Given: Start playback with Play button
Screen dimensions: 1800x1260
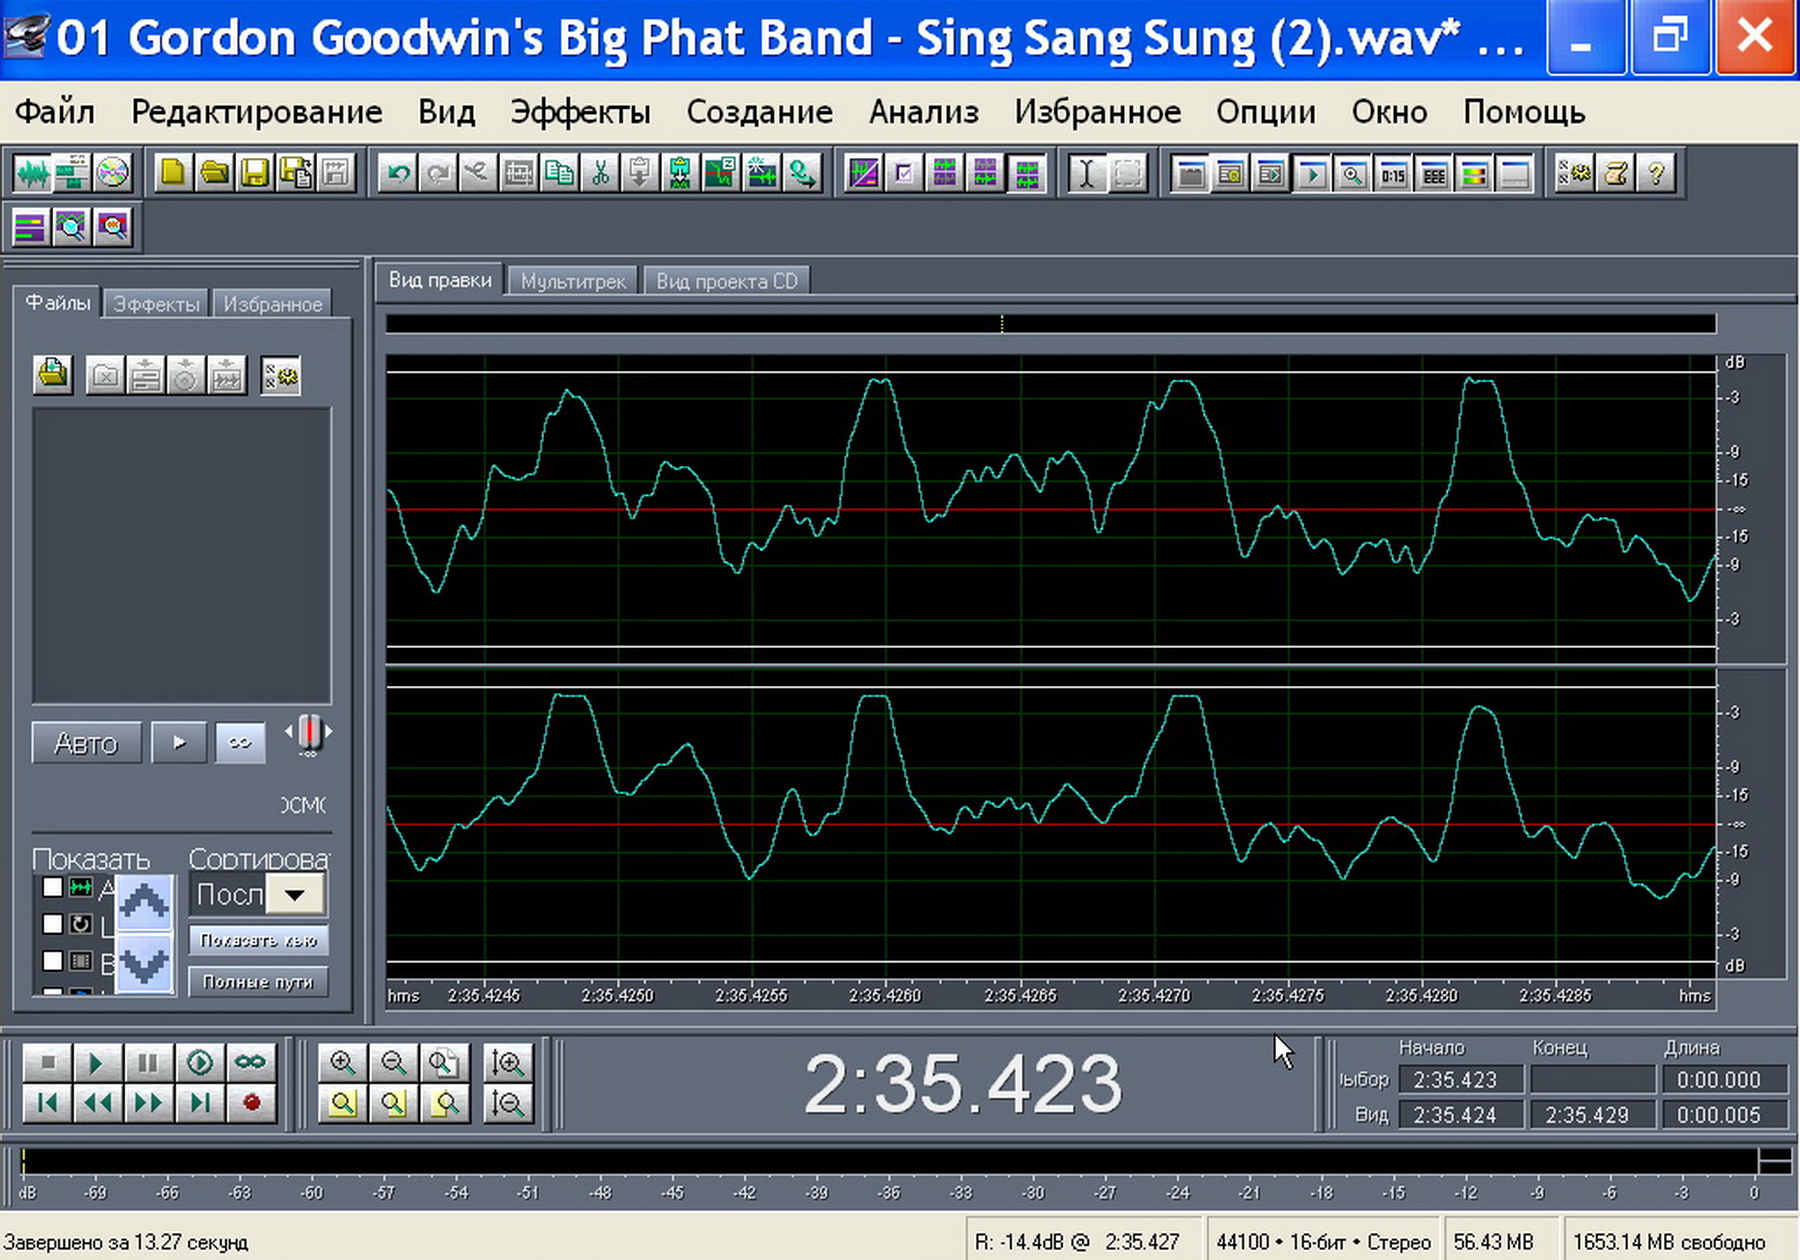Looking at the screenshot, I should tap(97, 1062).
